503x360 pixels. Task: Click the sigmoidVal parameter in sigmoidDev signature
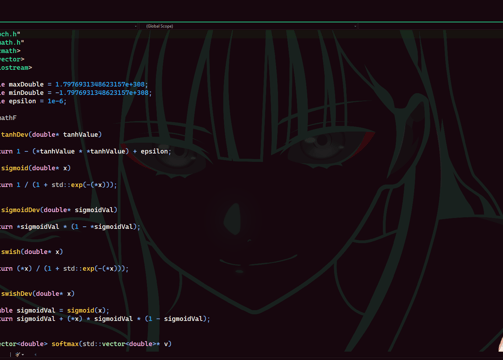(x=94, y=210)
